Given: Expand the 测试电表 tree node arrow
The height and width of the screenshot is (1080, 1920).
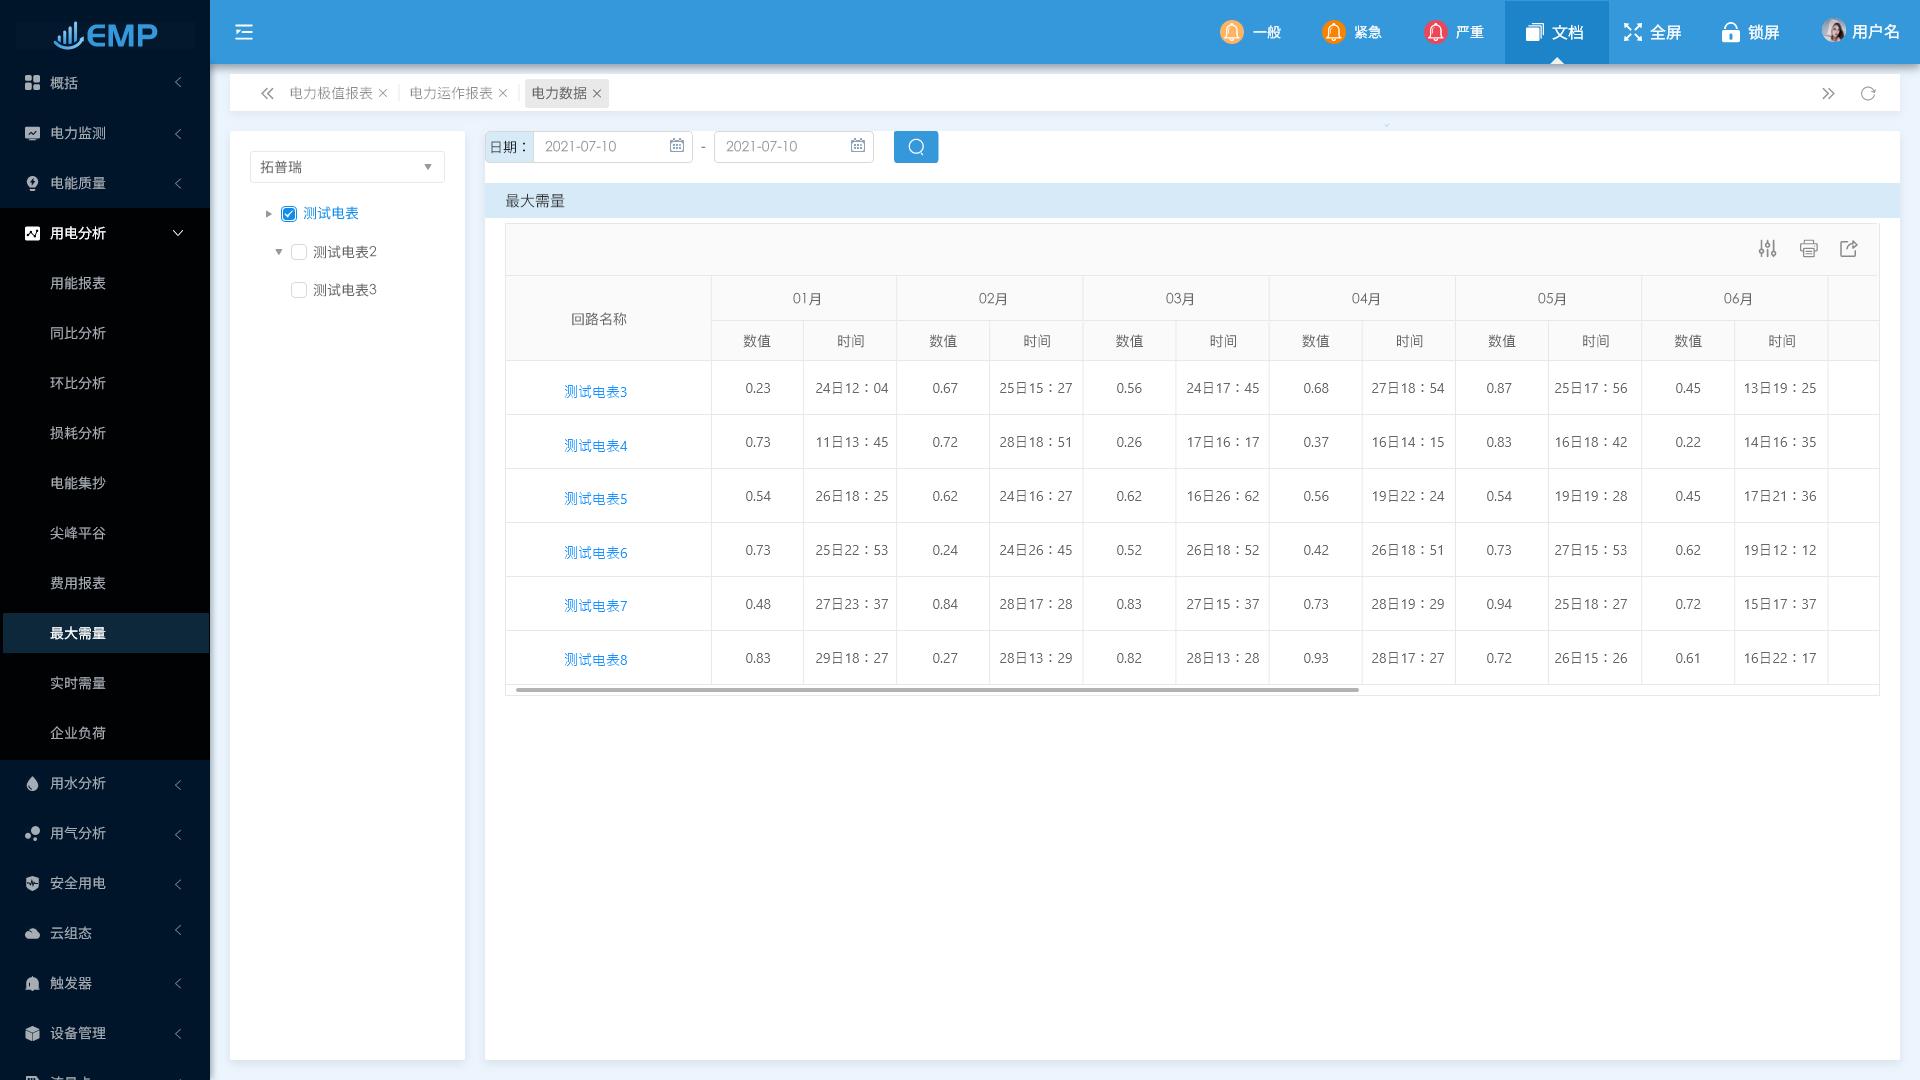Looking at the screenshot, I should pos(268,214).
